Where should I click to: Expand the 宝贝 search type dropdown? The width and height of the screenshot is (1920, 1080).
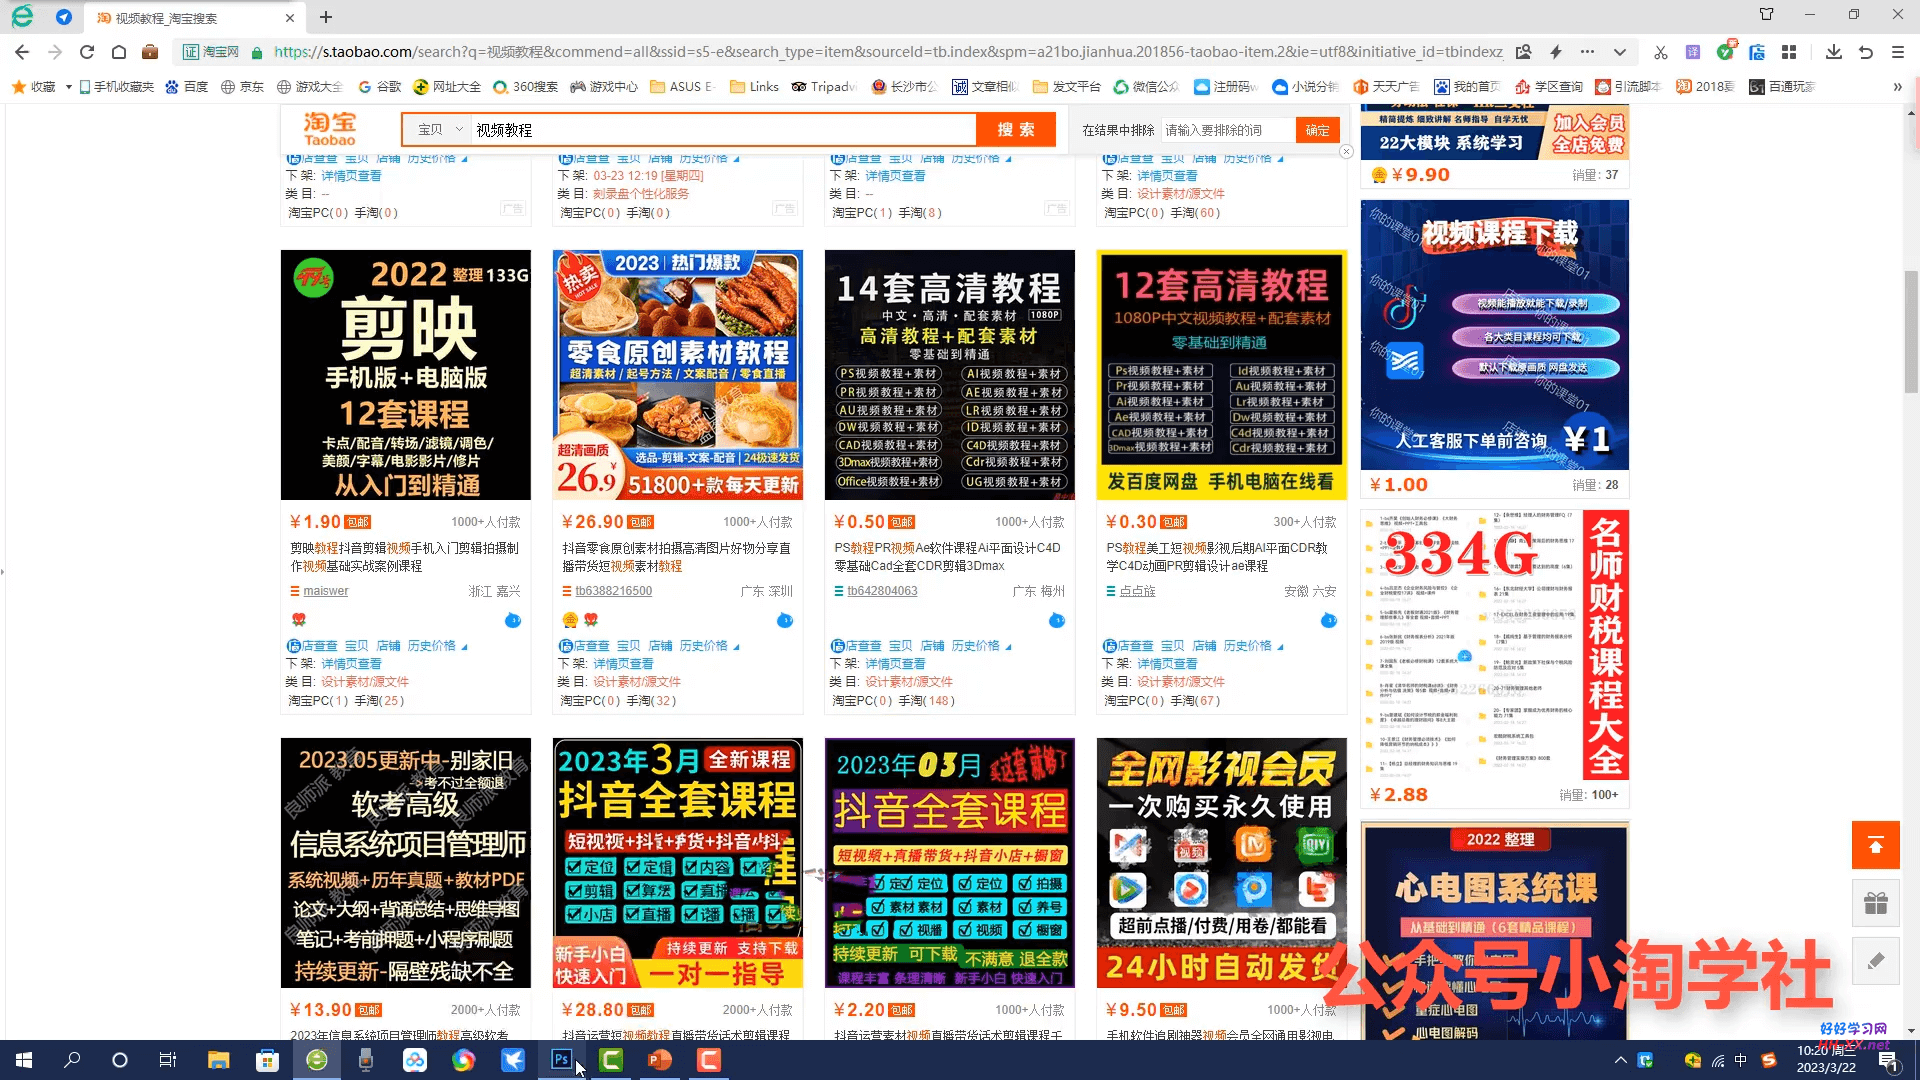click(440, 130)
